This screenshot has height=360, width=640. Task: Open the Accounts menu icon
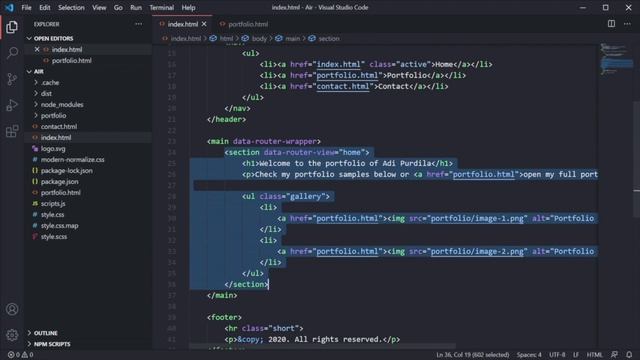point(12,309)
